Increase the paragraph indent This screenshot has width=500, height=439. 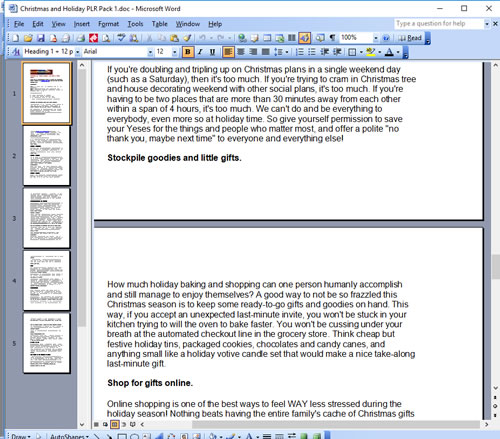337,52
